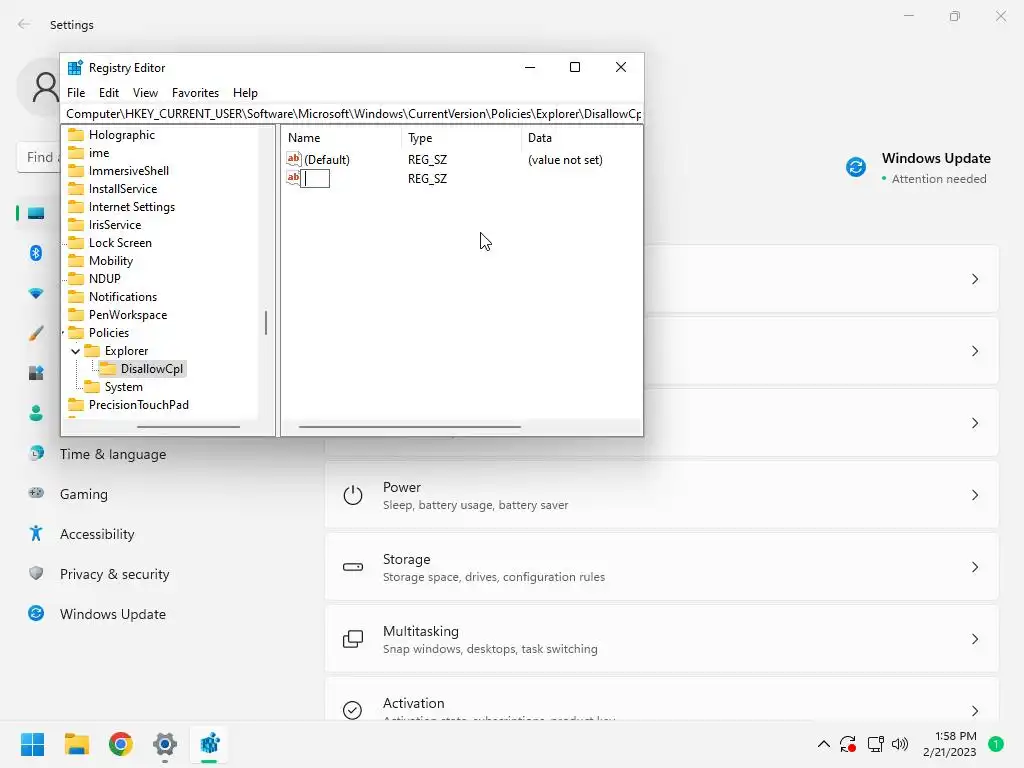Viewport: 1024px width, 768px height.
Task: Open Storage settings page
Action: tap(662, 567)
